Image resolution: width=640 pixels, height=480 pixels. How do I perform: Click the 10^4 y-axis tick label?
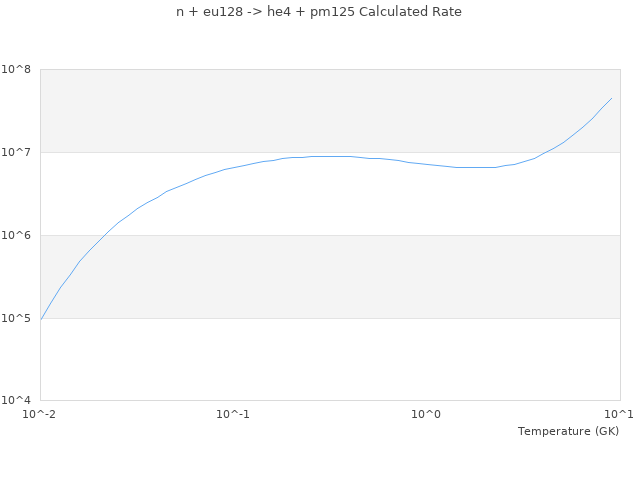coord(18,401)
